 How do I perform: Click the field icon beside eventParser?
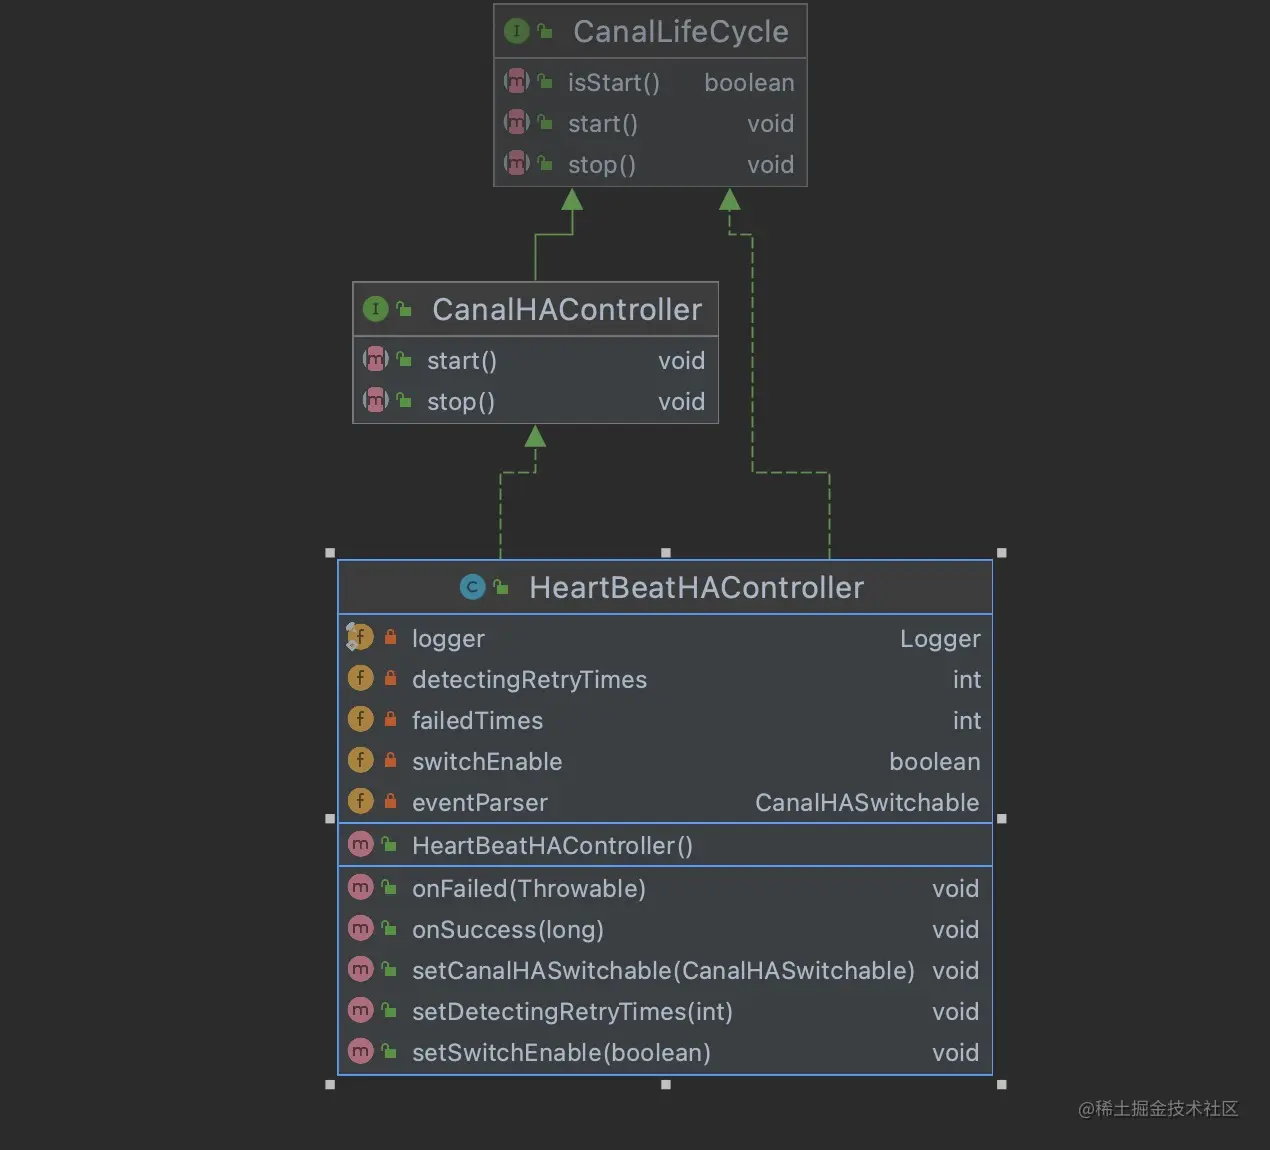click(x=360, y=801)
